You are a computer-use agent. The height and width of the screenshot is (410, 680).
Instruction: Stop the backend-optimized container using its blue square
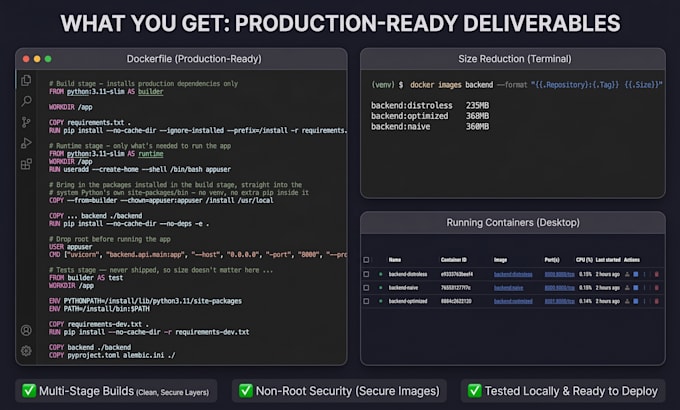[x=636, y=301]
